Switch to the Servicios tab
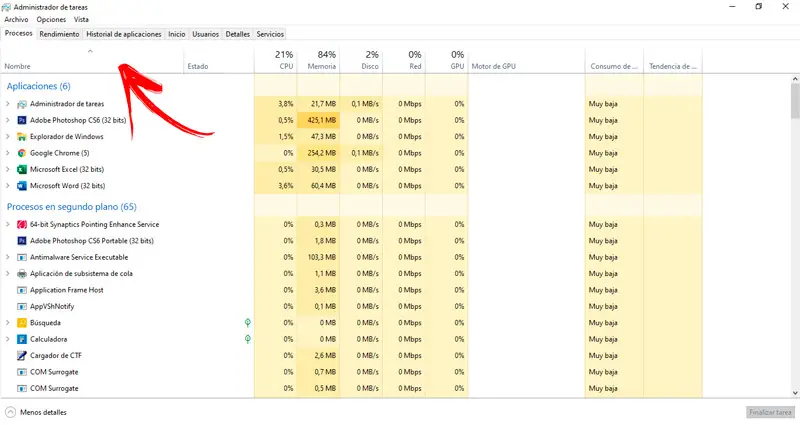 tap(270, 34)
